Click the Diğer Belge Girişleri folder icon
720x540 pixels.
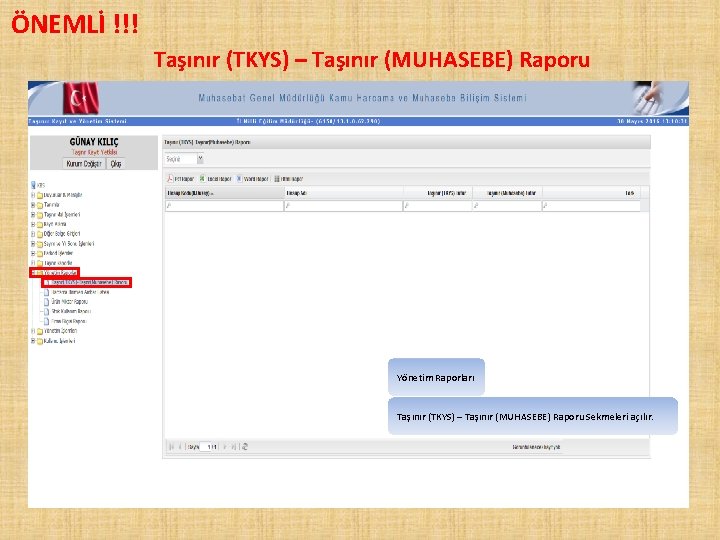(40, 234)
